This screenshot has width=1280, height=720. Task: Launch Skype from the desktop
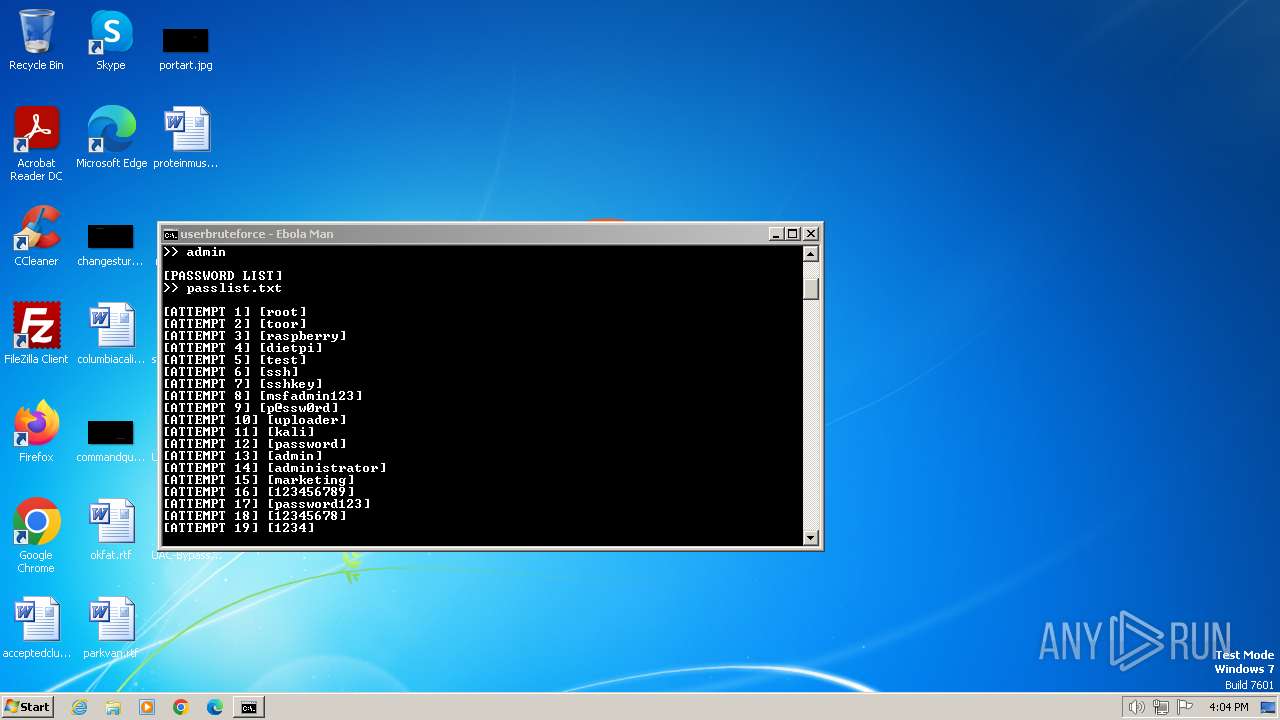(x=110, y=40)
